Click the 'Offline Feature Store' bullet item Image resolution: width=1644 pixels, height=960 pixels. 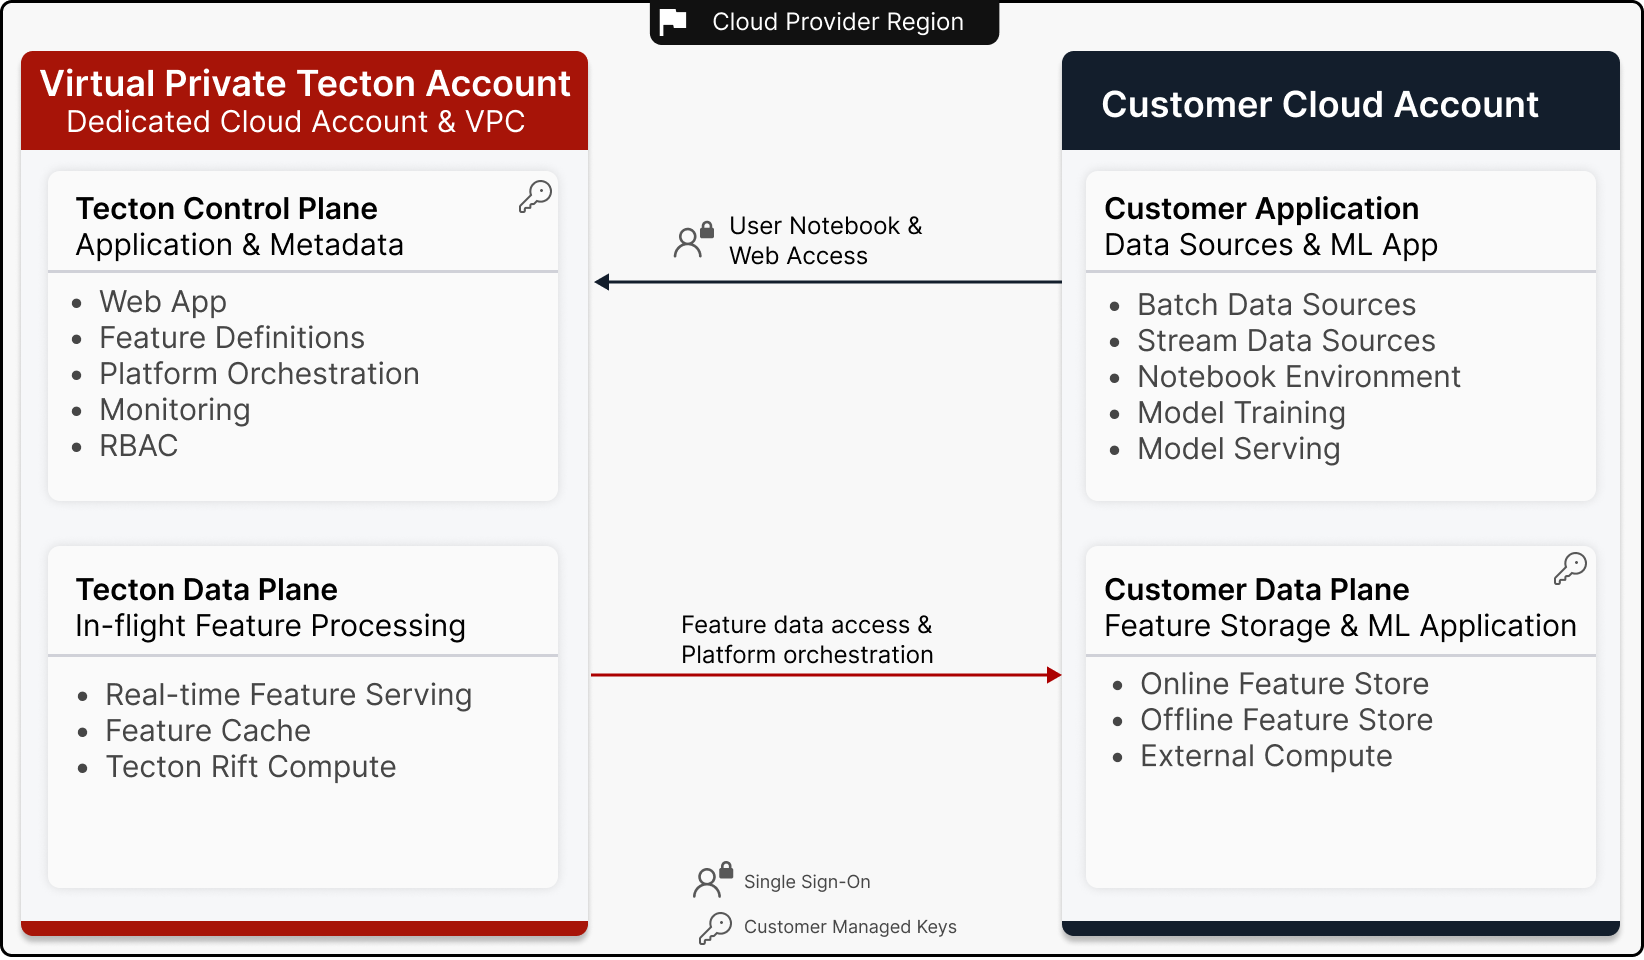pos(1287,720)
